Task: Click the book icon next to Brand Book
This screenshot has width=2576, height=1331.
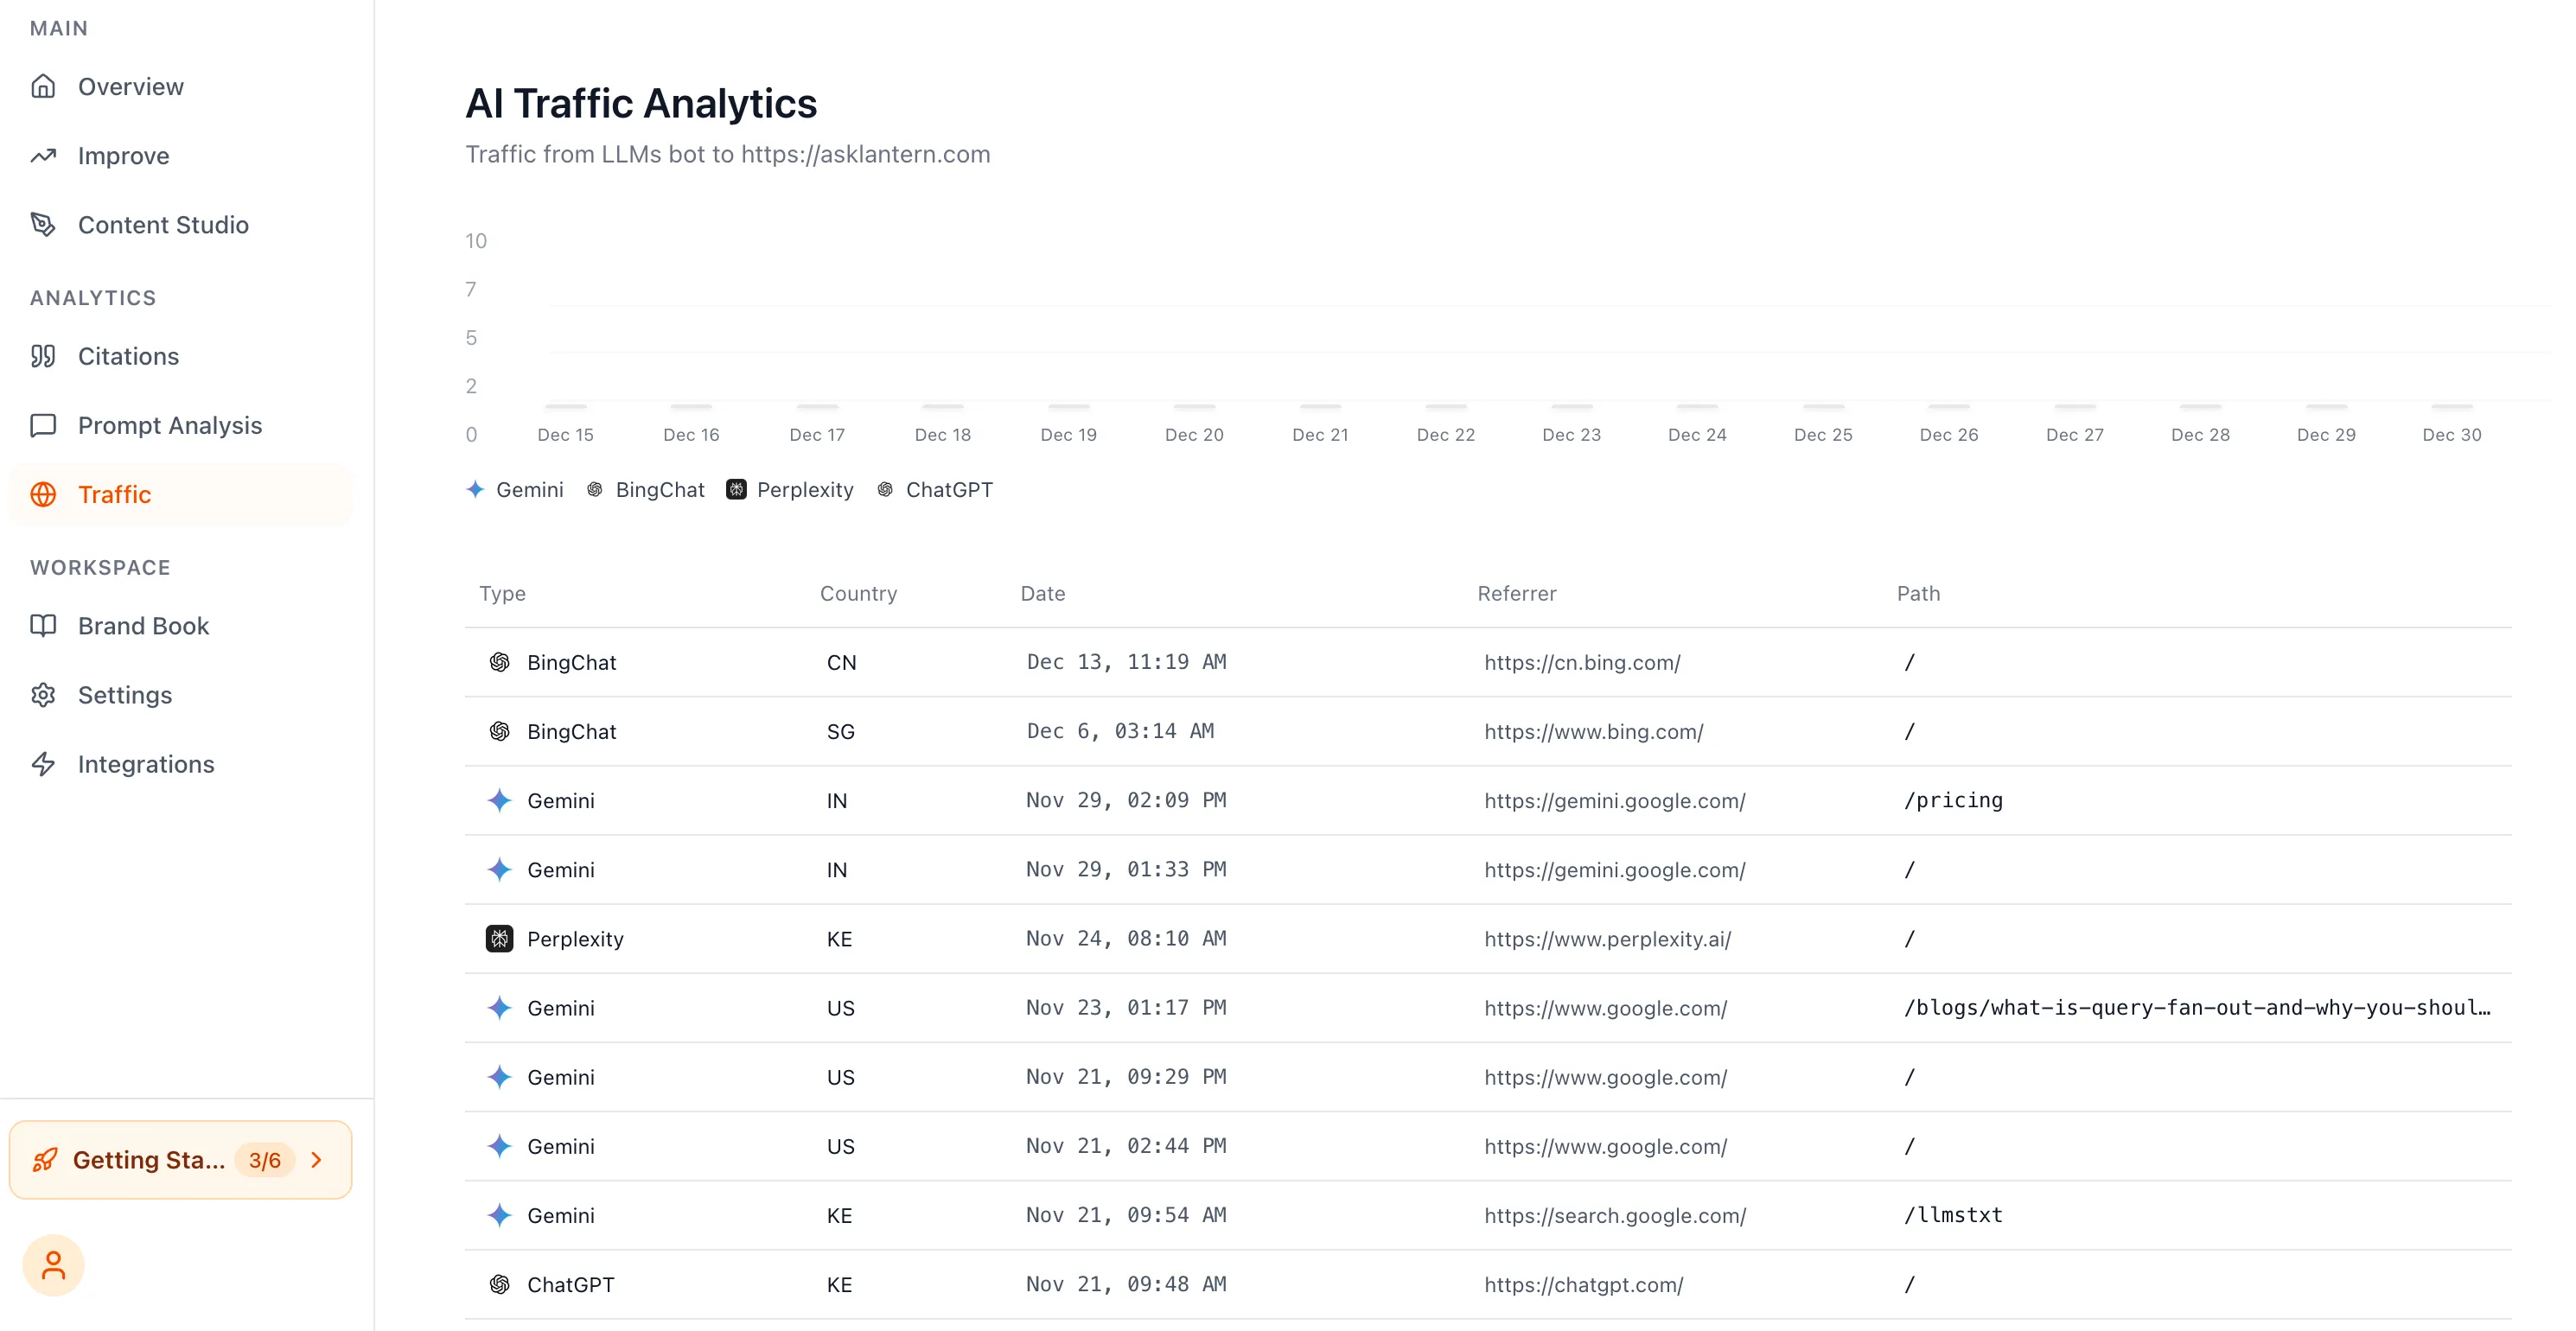Action: pos(45,625)
